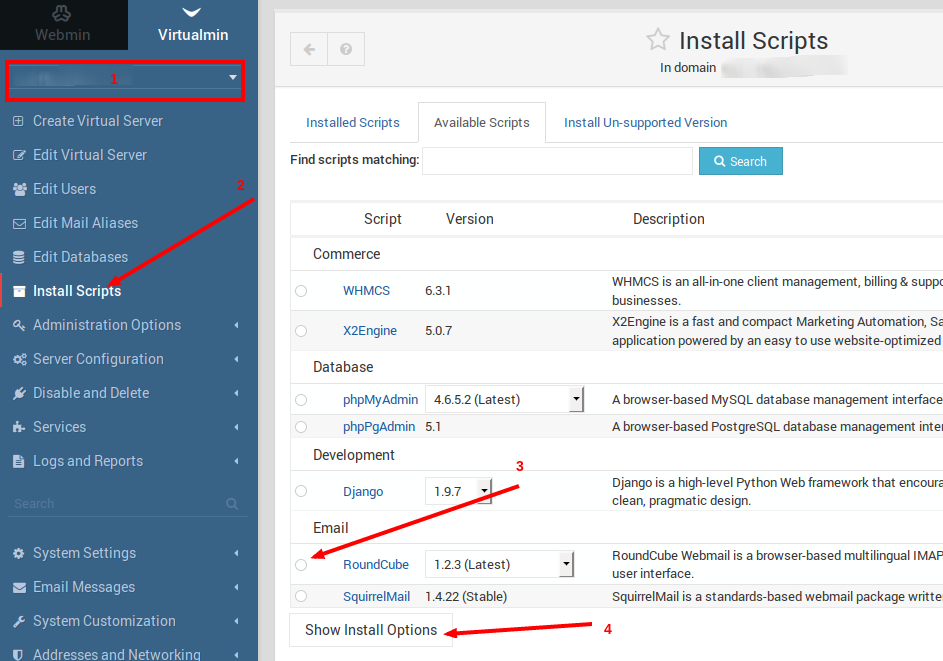
Task: Select the WHMCS radio button
Action: click(x=301, y=291)
